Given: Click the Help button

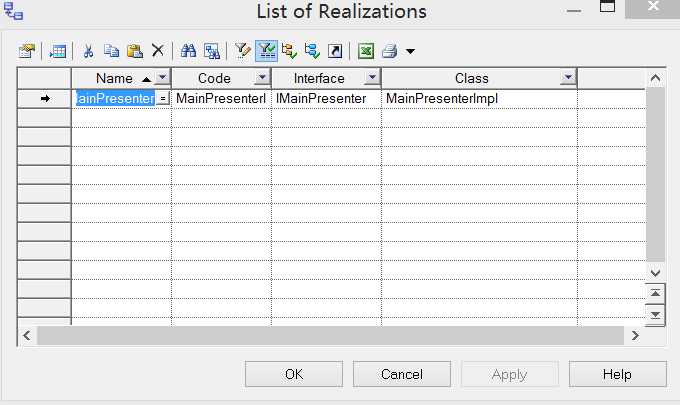Looking at the screenshot, I should pos(617,374).
